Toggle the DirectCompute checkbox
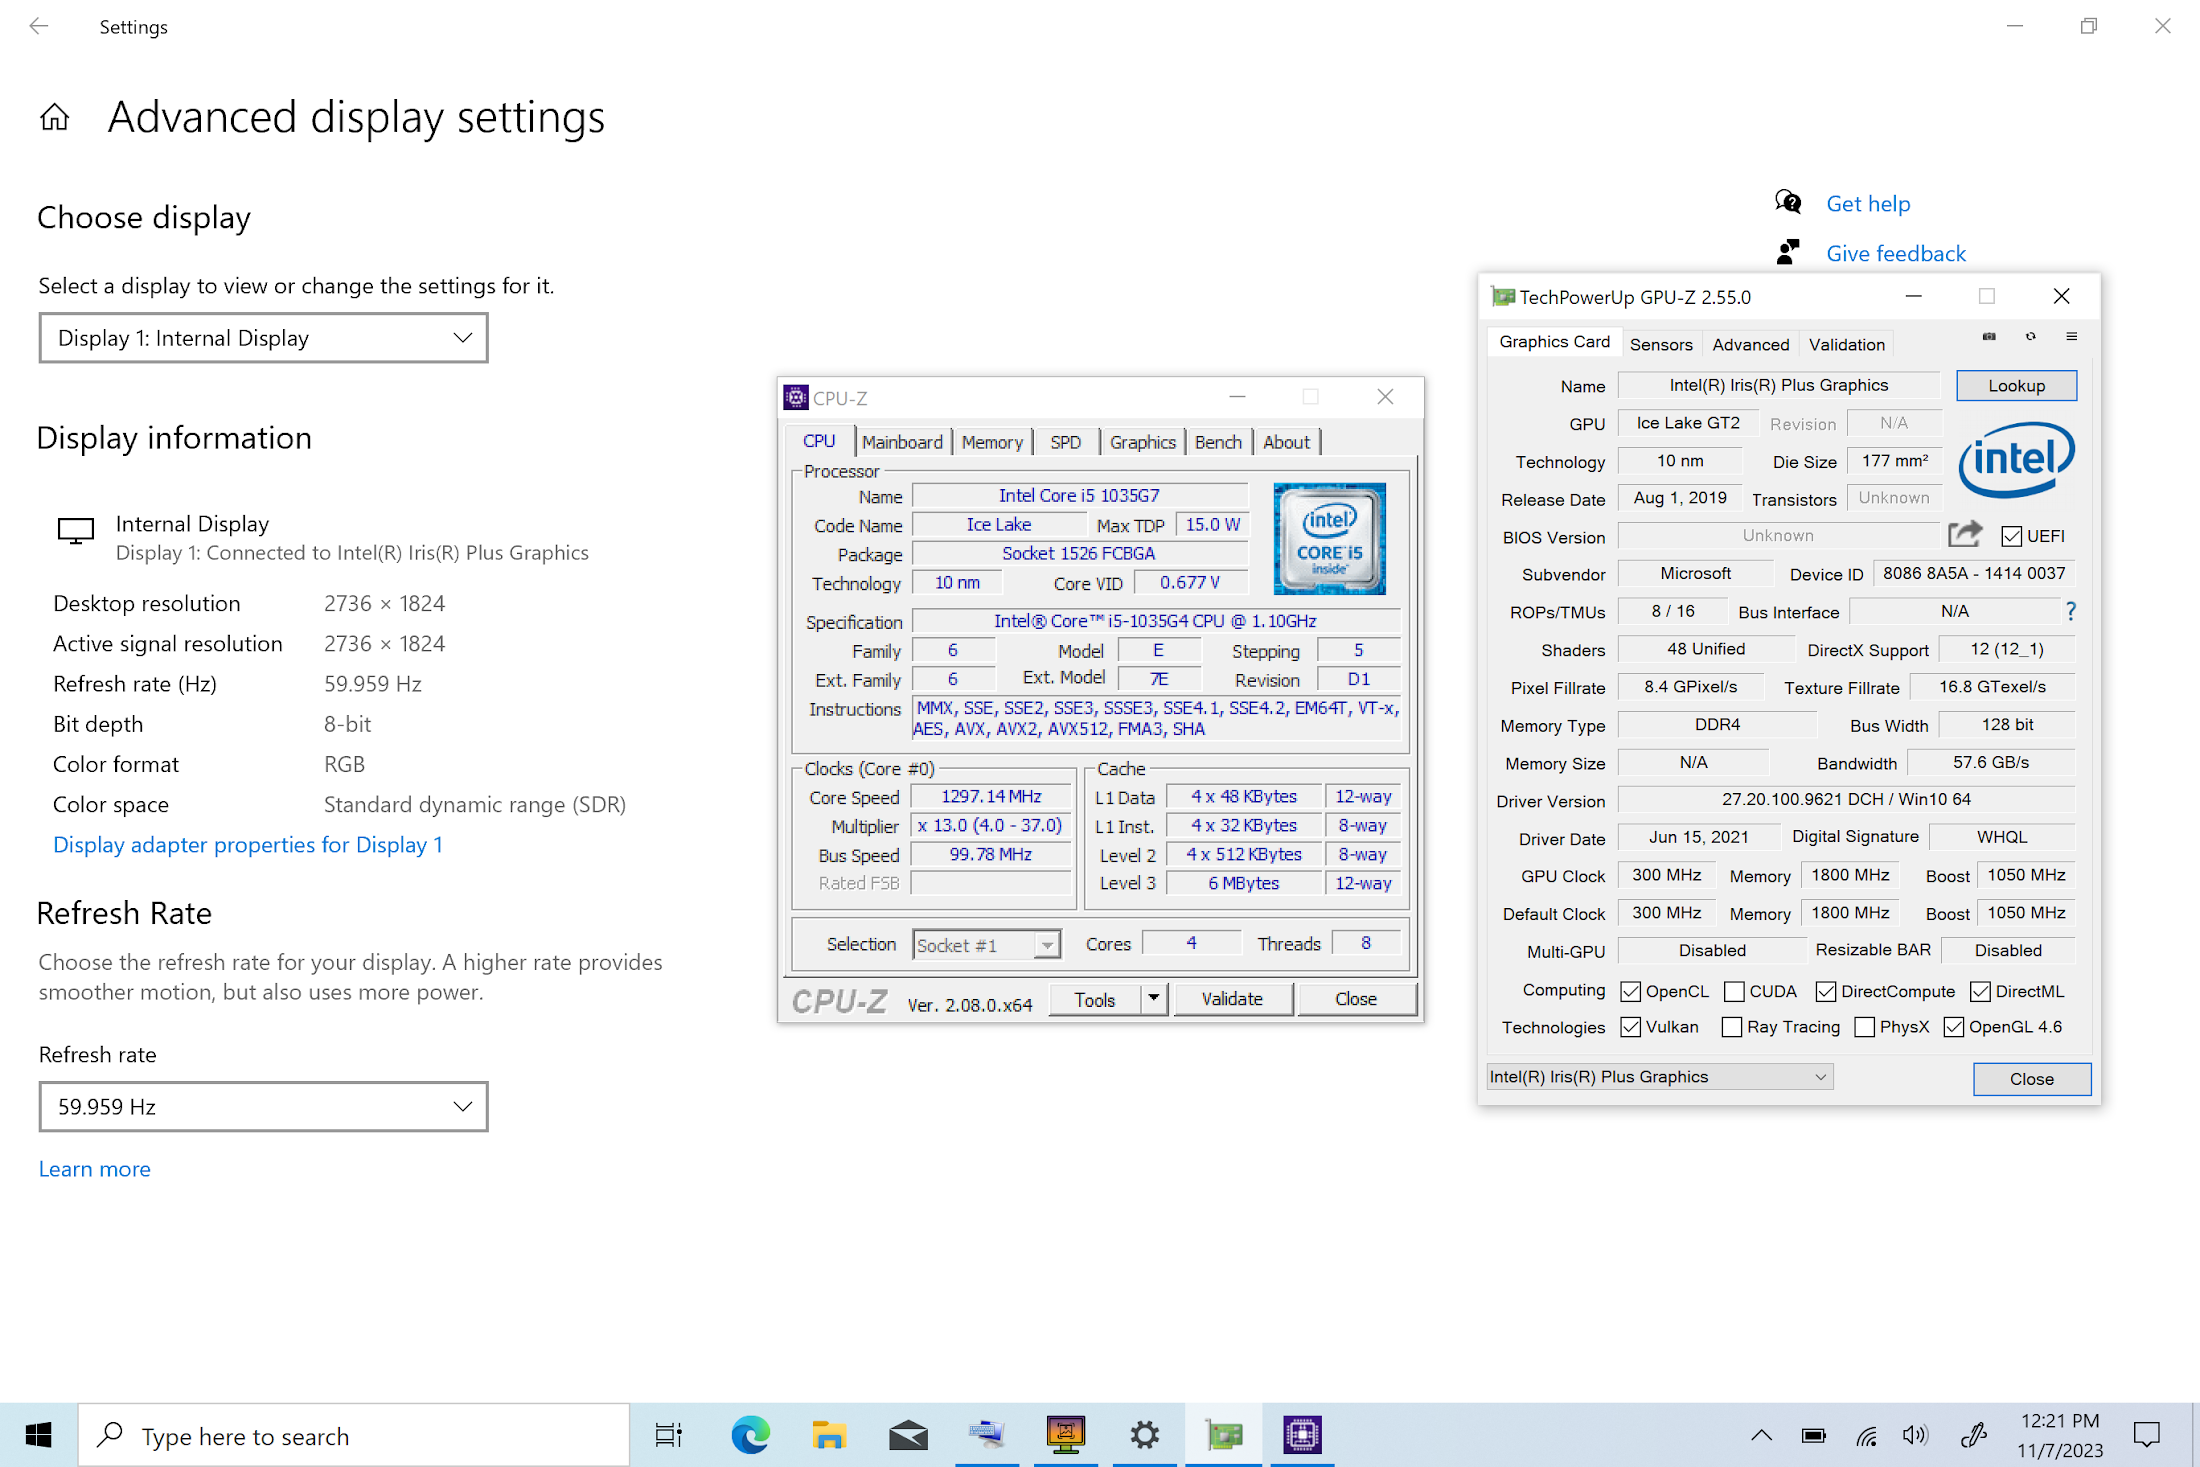The width and height of the screenshot is (2200, 1467). click(1826, 991)
